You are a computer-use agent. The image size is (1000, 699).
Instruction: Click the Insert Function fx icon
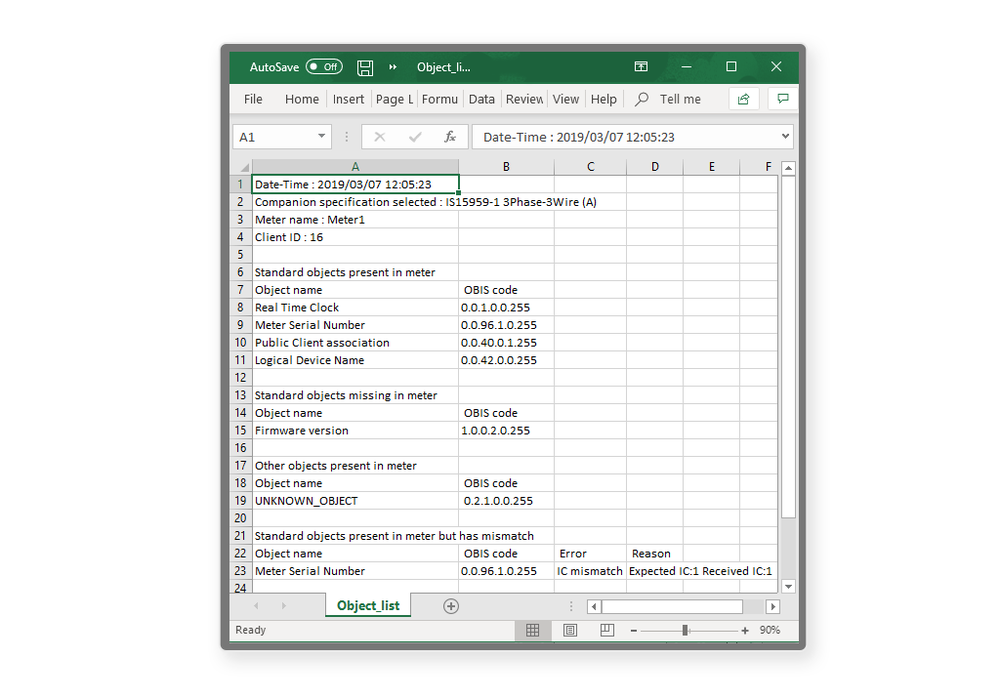point(450,137)
